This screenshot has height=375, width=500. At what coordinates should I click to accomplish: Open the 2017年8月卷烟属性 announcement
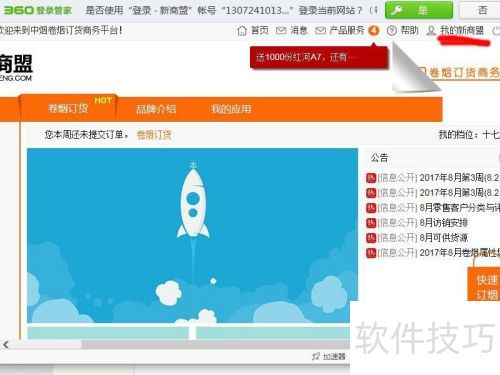[x=459, y=253]
